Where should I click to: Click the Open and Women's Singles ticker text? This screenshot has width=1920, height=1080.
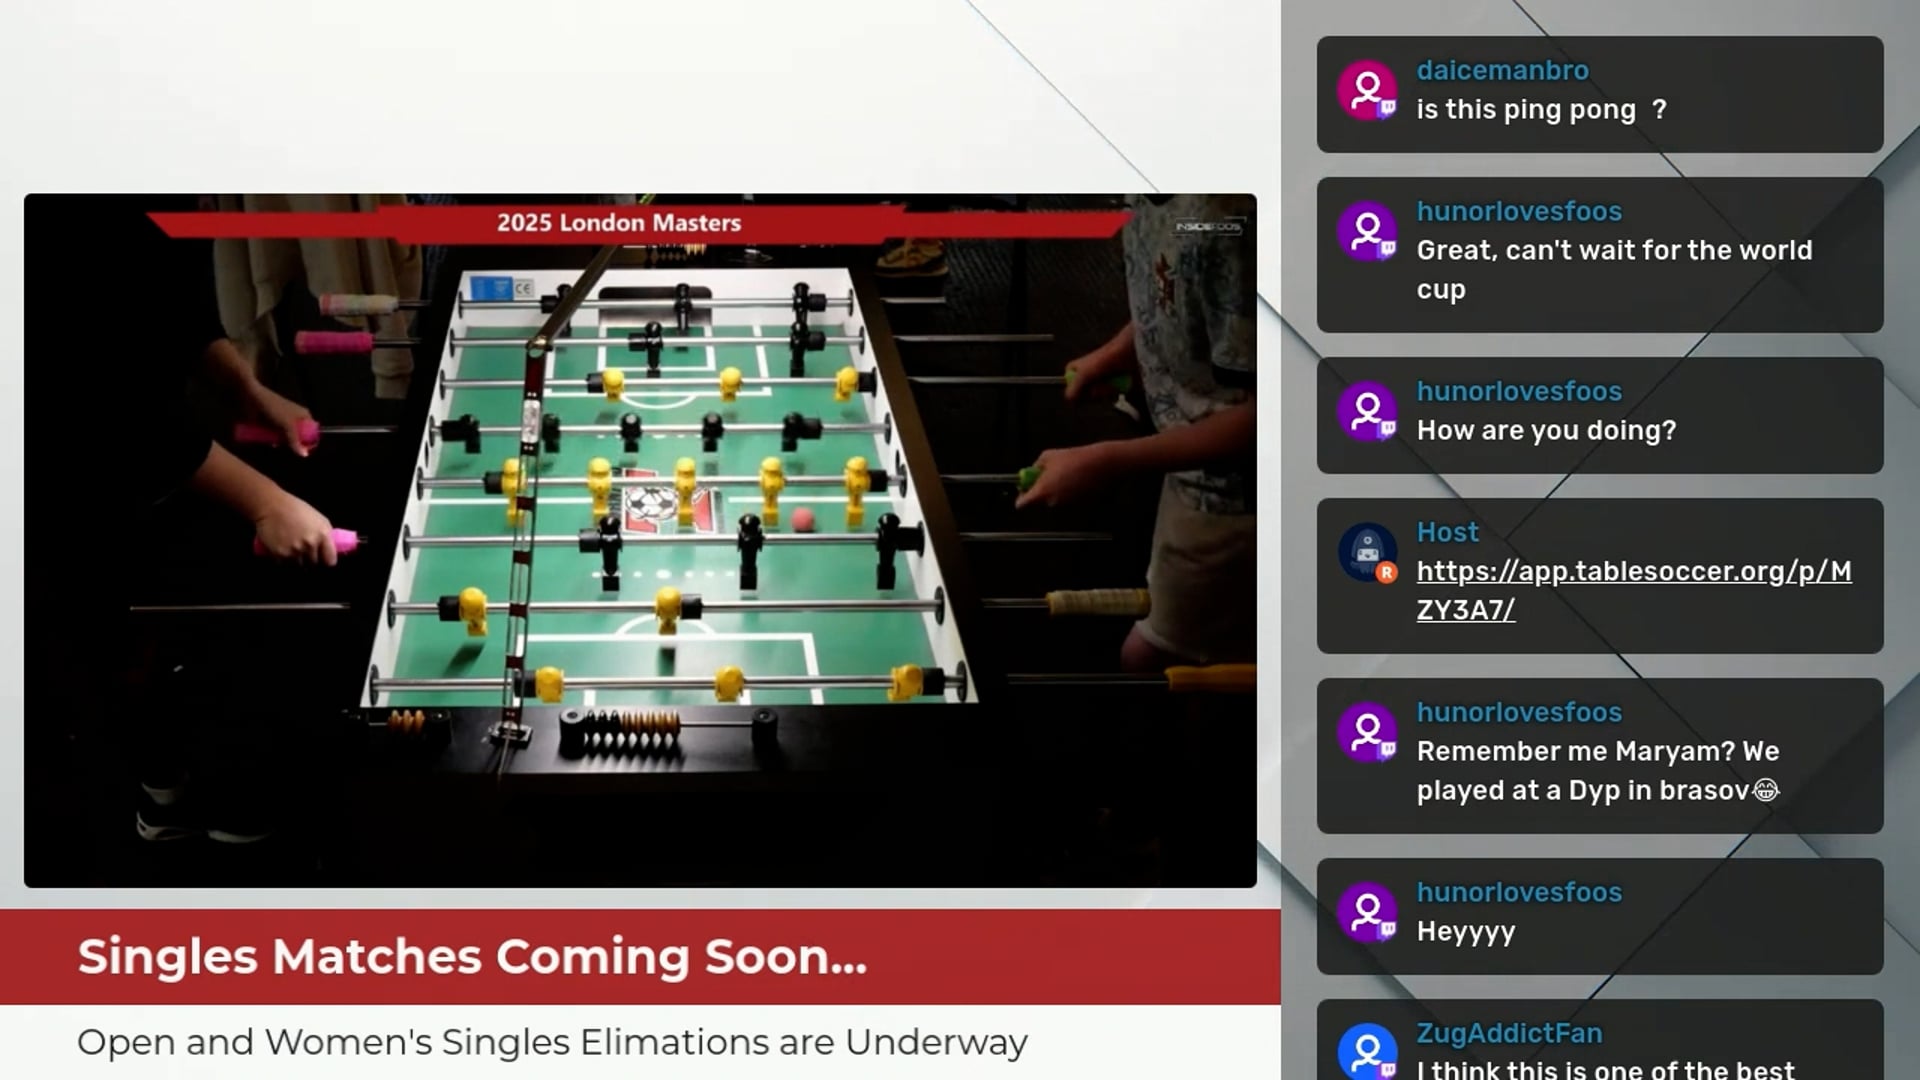point(552,1042)
